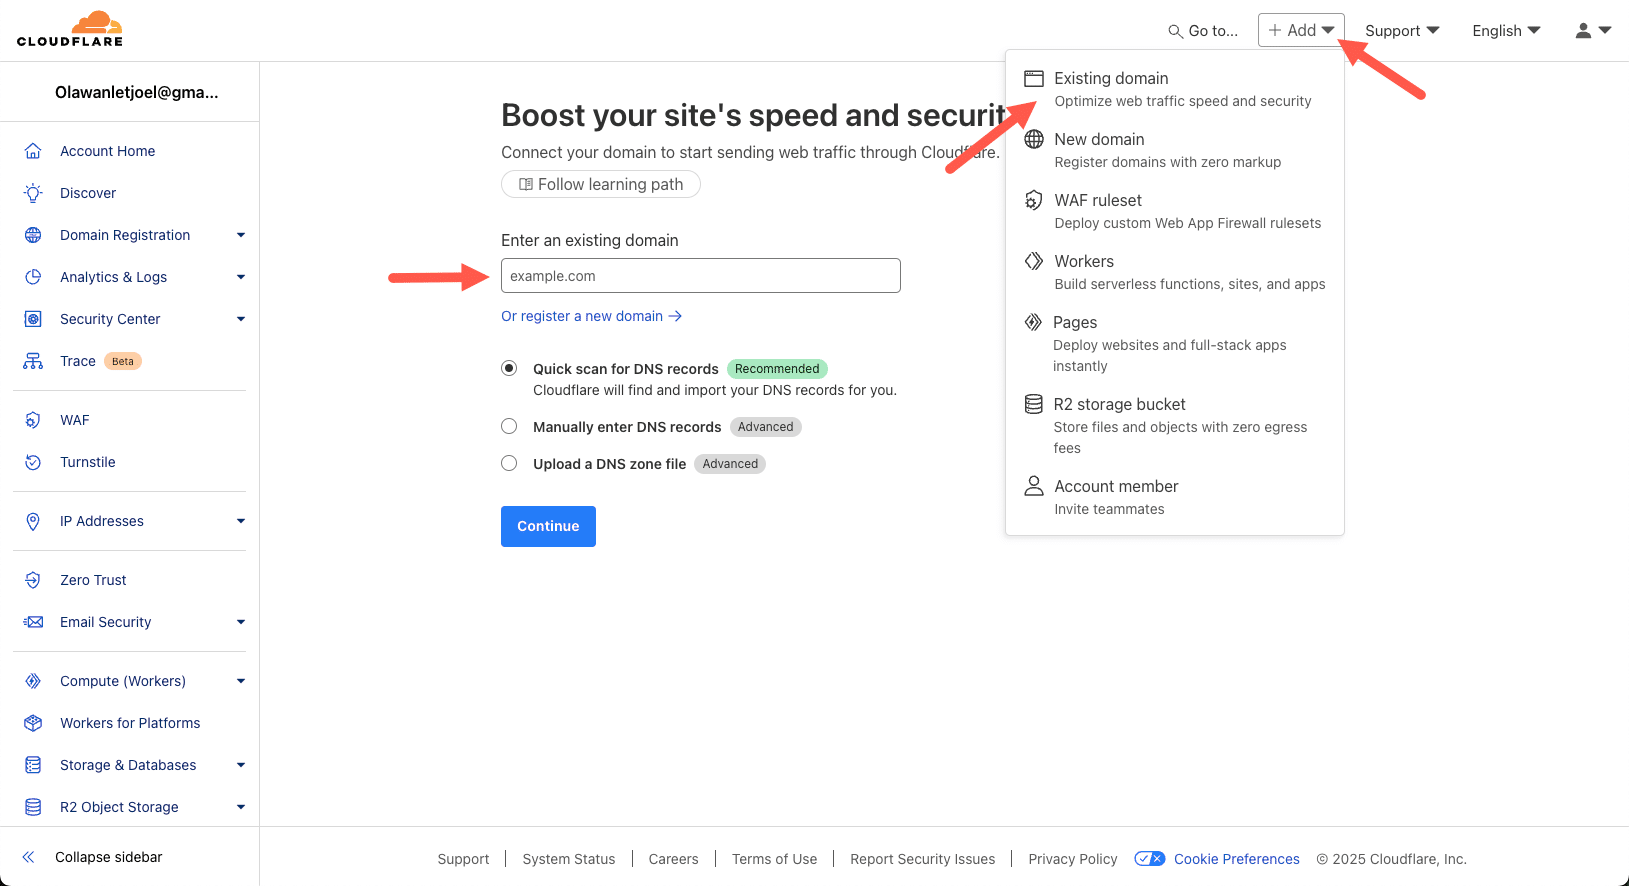Expand the Analytics & Logs section
Image resolution: width=1629 pixels, height=886 pixels.
tap(240, 277)
